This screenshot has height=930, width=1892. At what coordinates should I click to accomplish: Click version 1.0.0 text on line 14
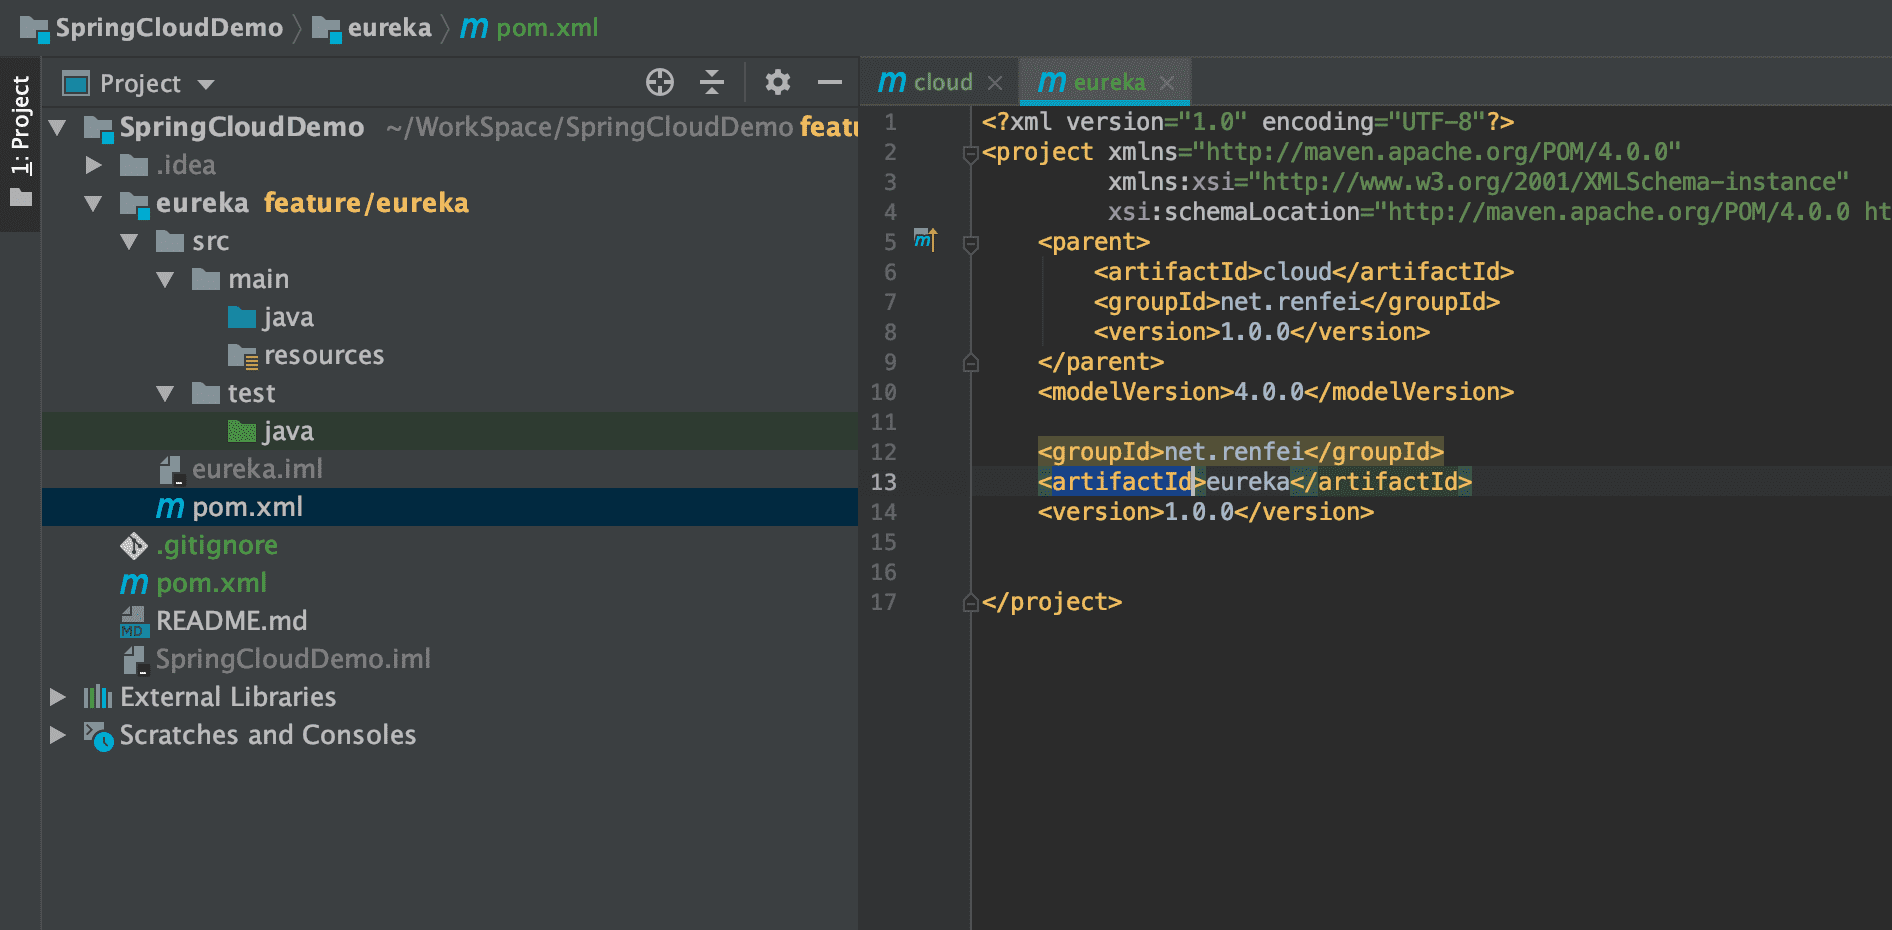(x=1205, y=512)
